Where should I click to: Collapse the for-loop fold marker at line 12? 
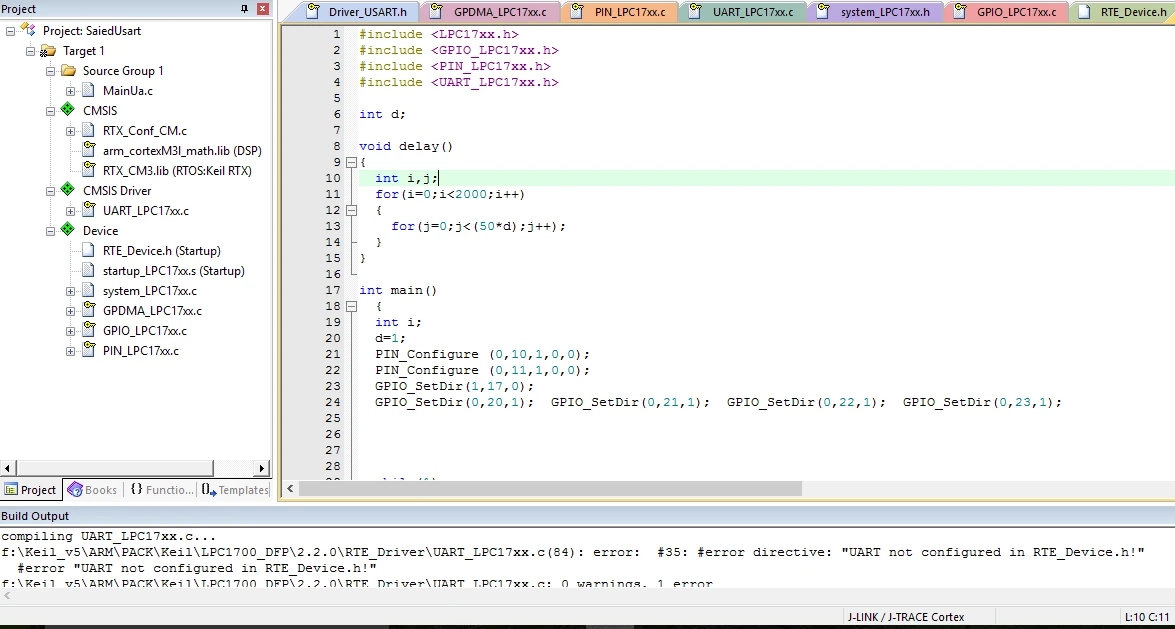coord(351,210)
